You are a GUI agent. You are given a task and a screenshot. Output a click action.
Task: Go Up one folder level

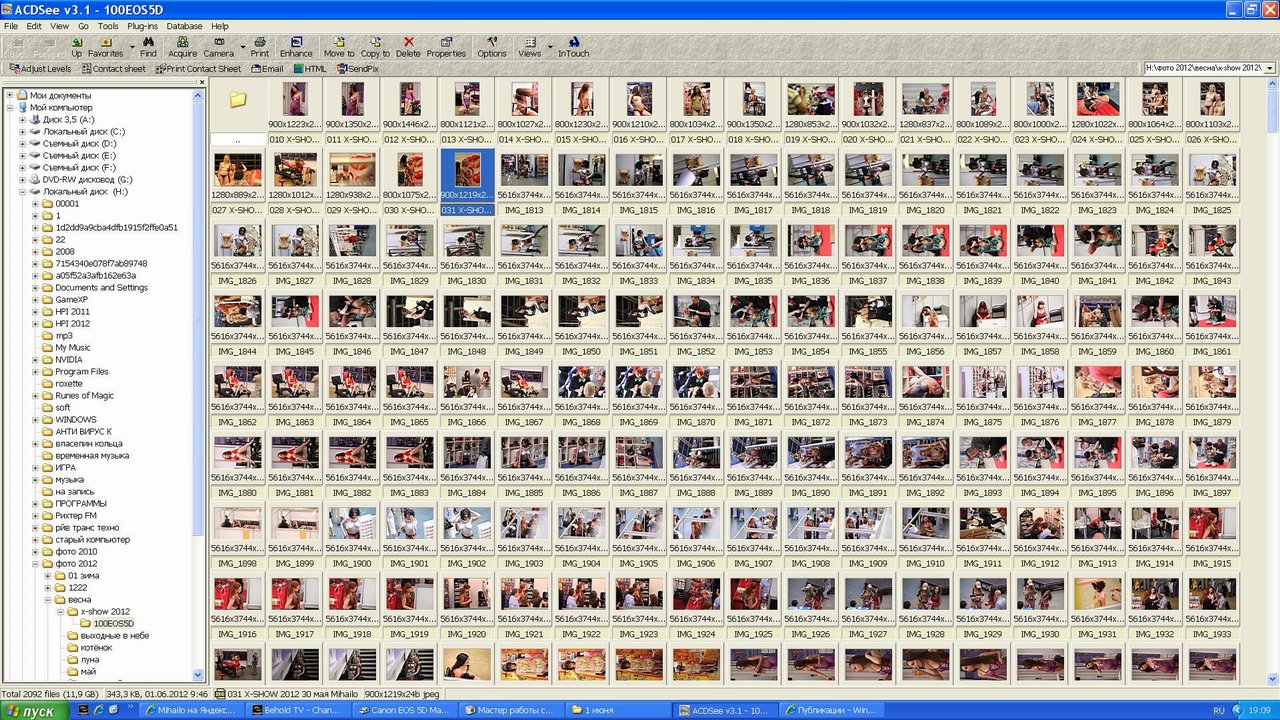(77, 47)
